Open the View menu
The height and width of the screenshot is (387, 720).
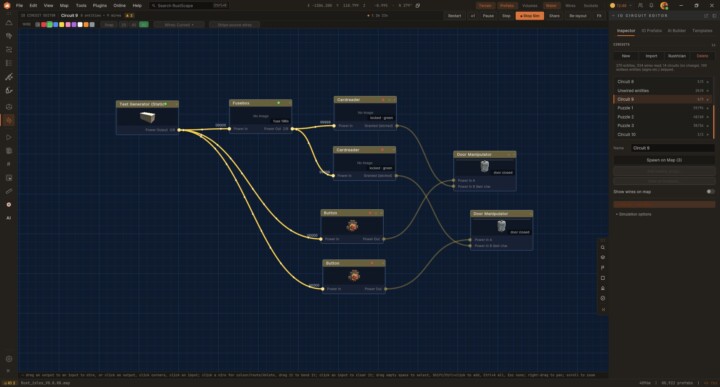48,6
